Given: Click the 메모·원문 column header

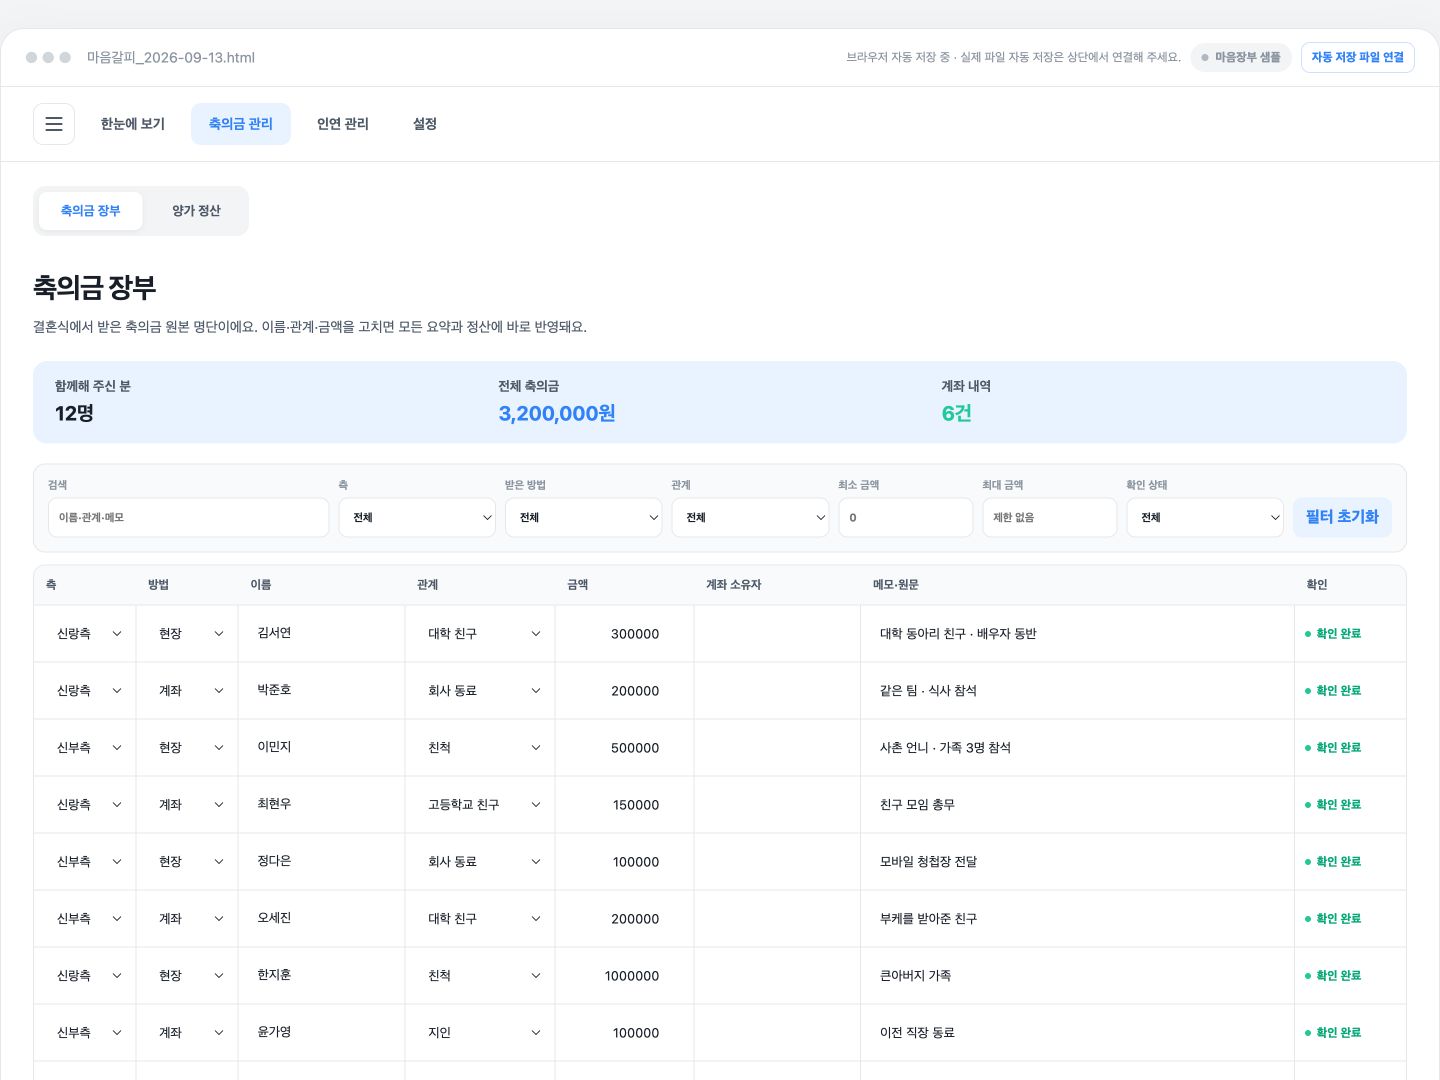Looking at the screenshot, I should pos(896,585).
